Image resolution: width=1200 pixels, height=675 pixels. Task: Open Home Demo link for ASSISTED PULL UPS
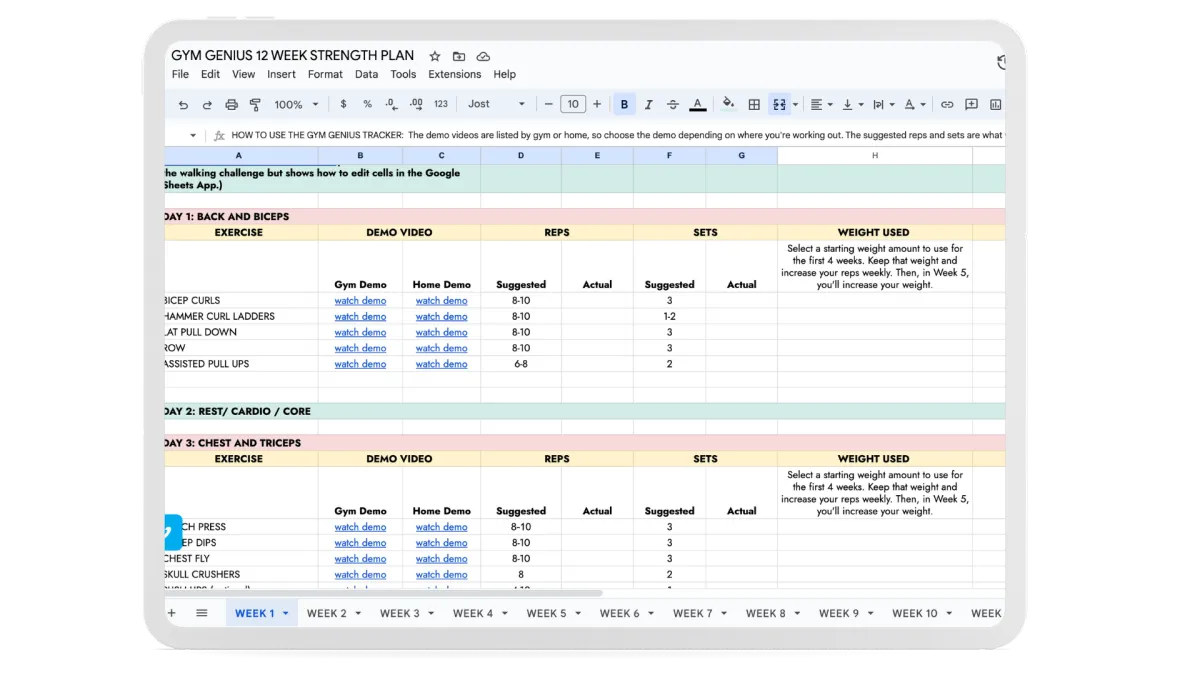coord(441,364)
